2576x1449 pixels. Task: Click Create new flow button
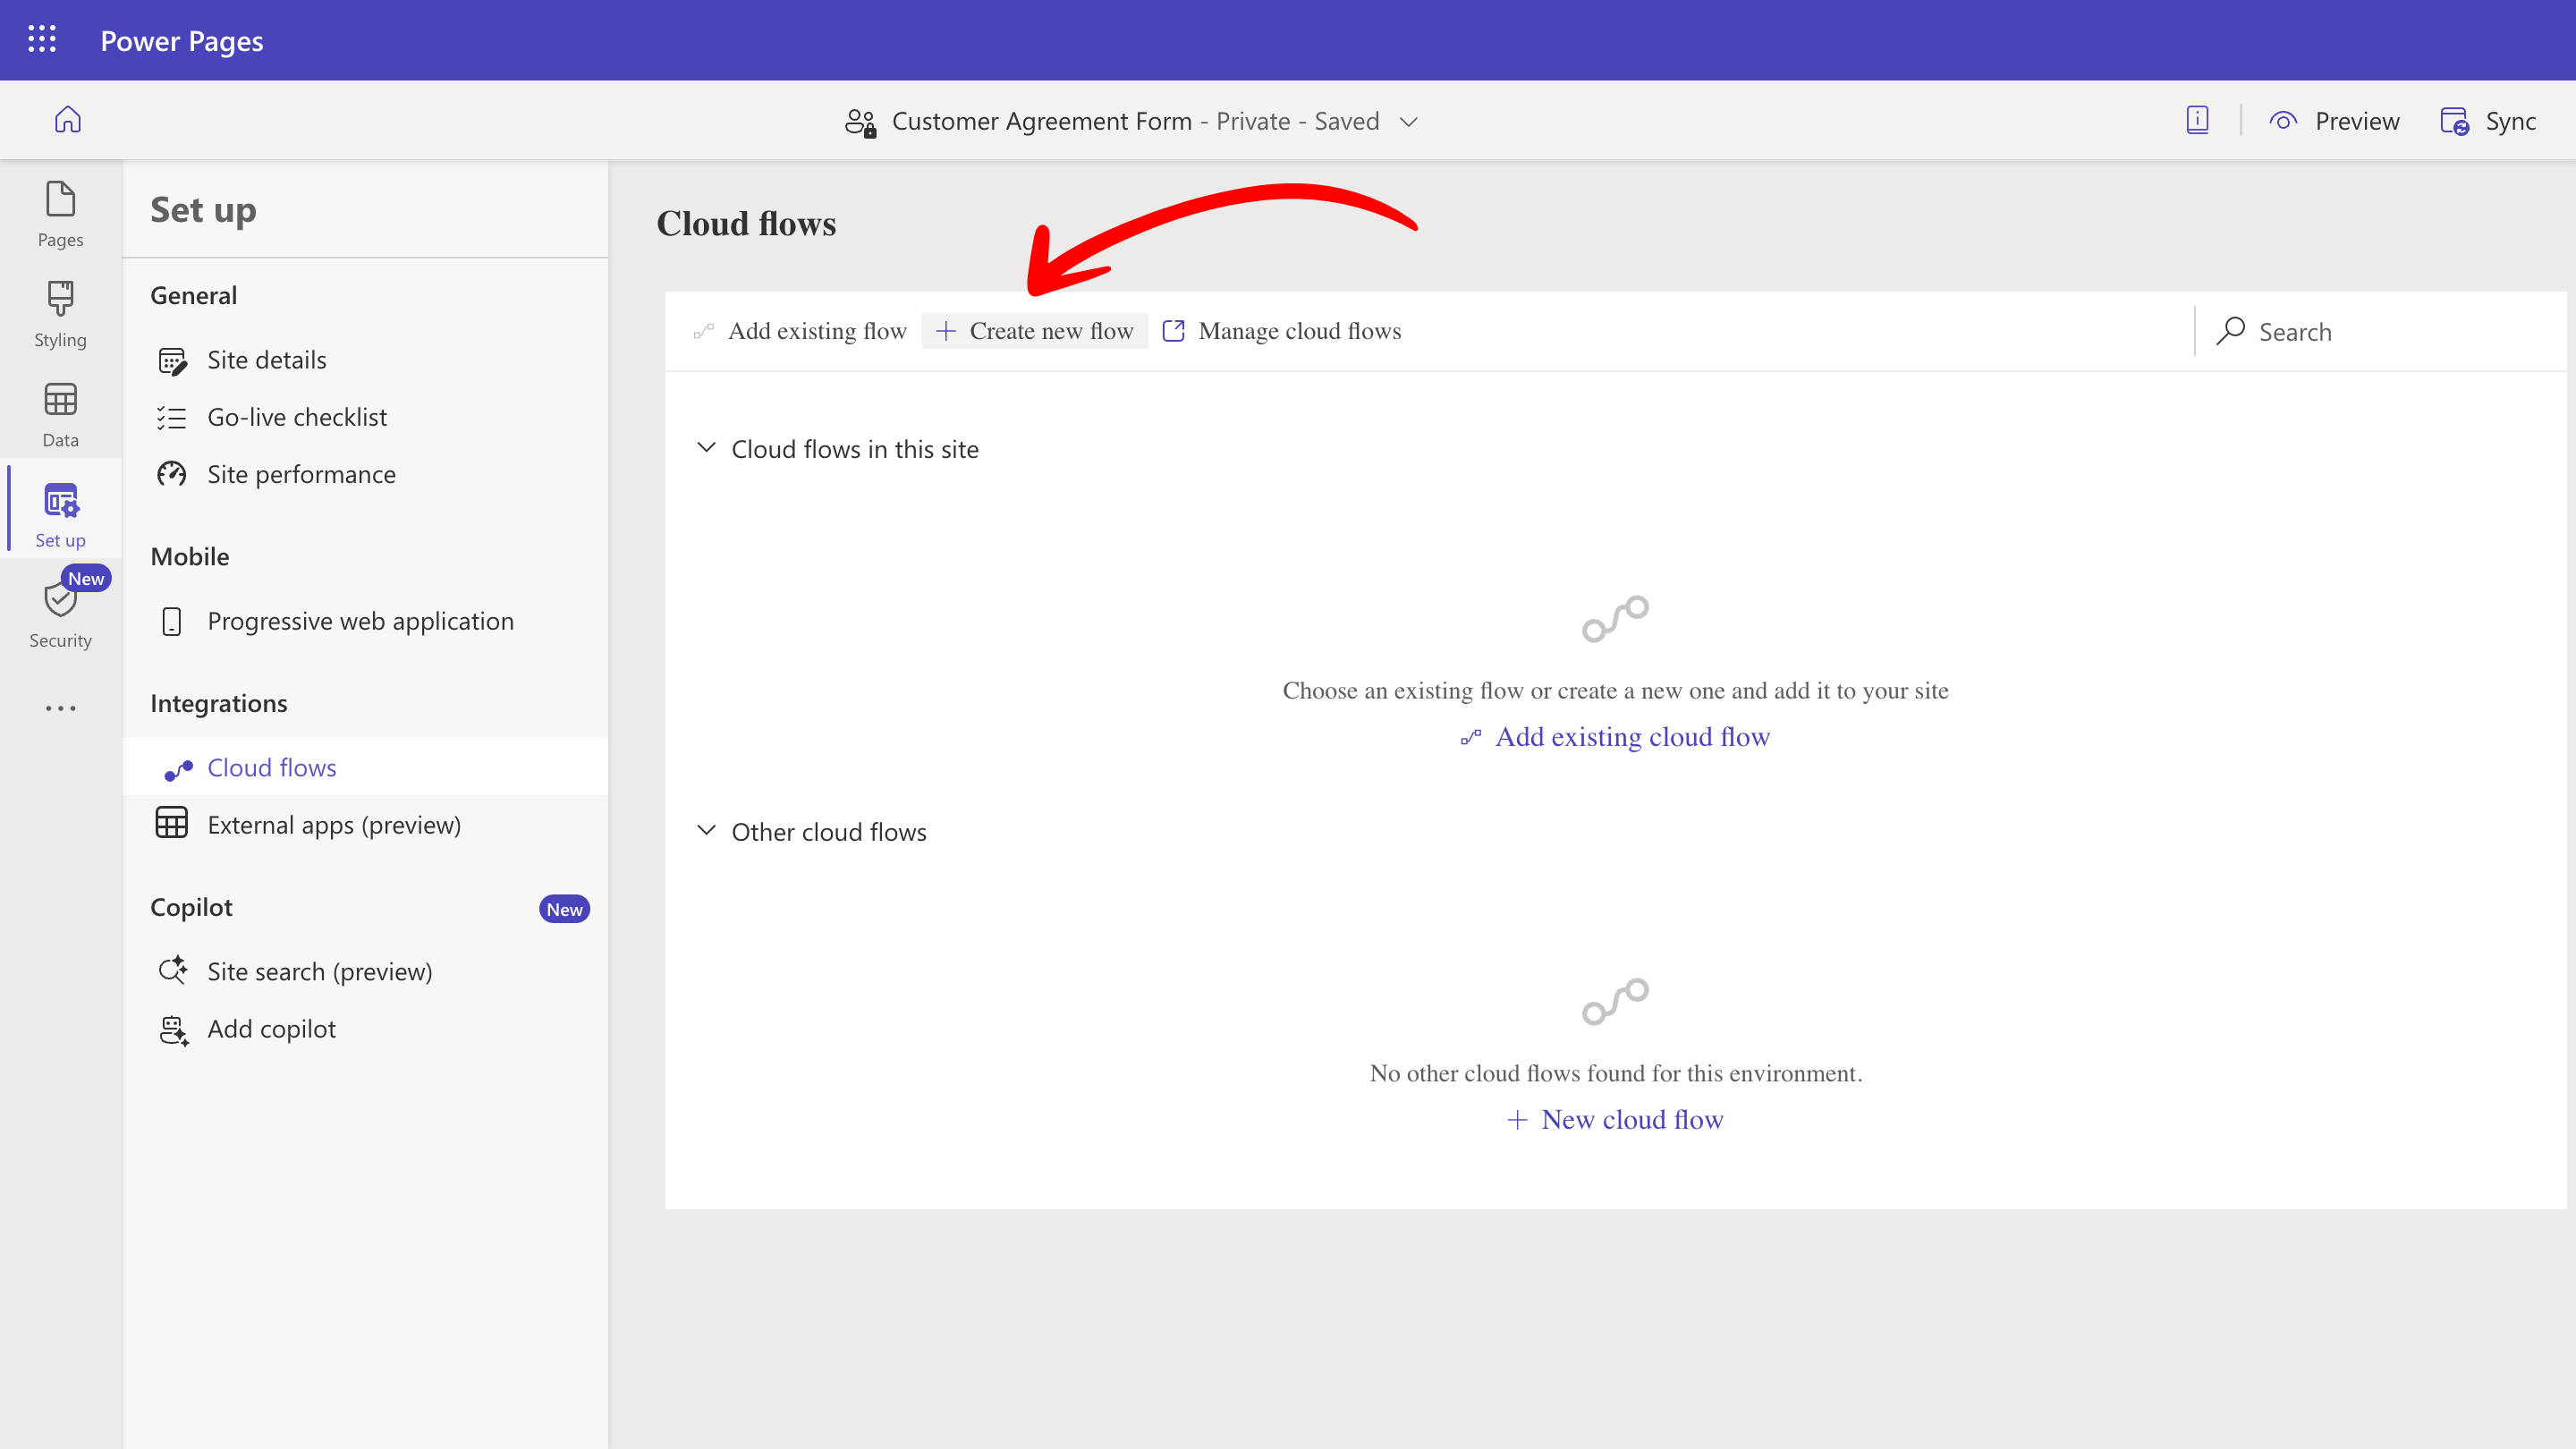pyautogui.click(x=1034, y=331)
